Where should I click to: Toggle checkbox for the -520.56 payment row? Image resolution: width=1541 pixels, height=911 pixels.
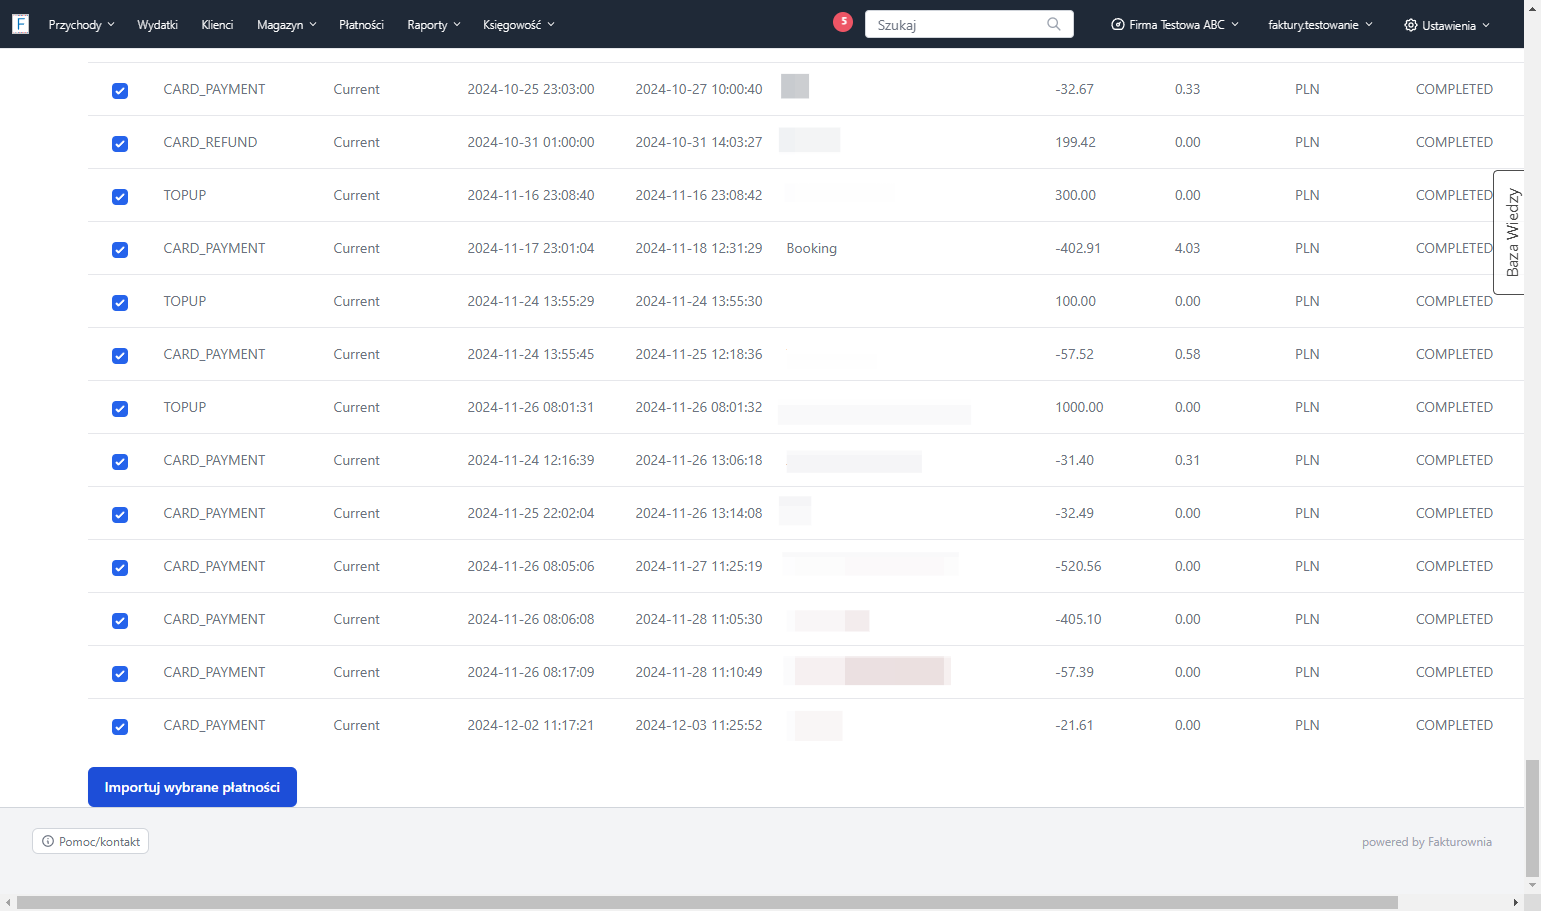120,568
